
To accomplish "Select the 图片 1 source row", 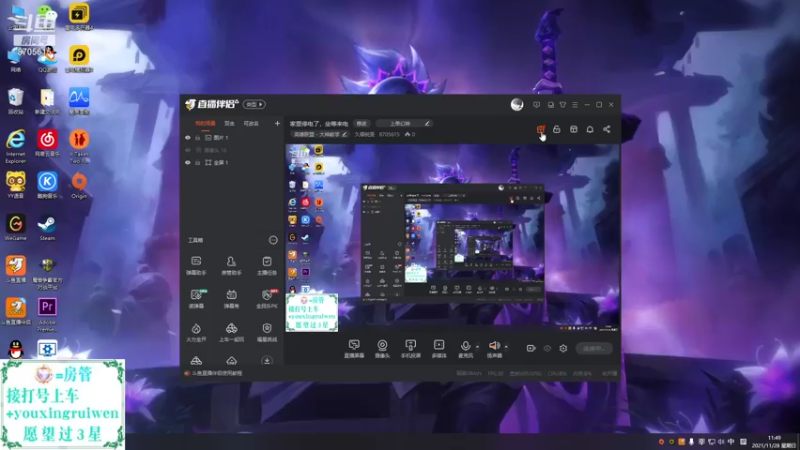I will pyautogui.click(x=232, y=138).
